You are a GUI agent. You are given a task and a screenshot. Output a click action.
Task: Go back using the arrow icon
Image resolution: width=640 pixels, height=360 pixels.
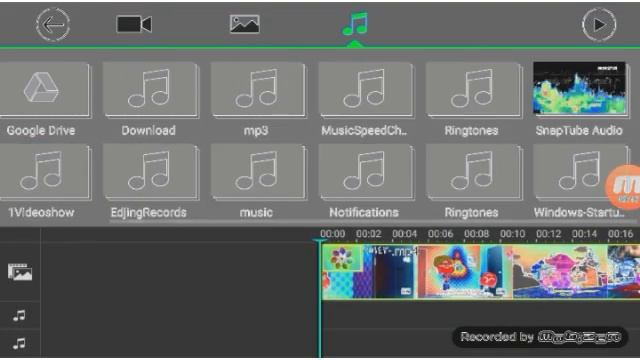click(x=53, y=24)
